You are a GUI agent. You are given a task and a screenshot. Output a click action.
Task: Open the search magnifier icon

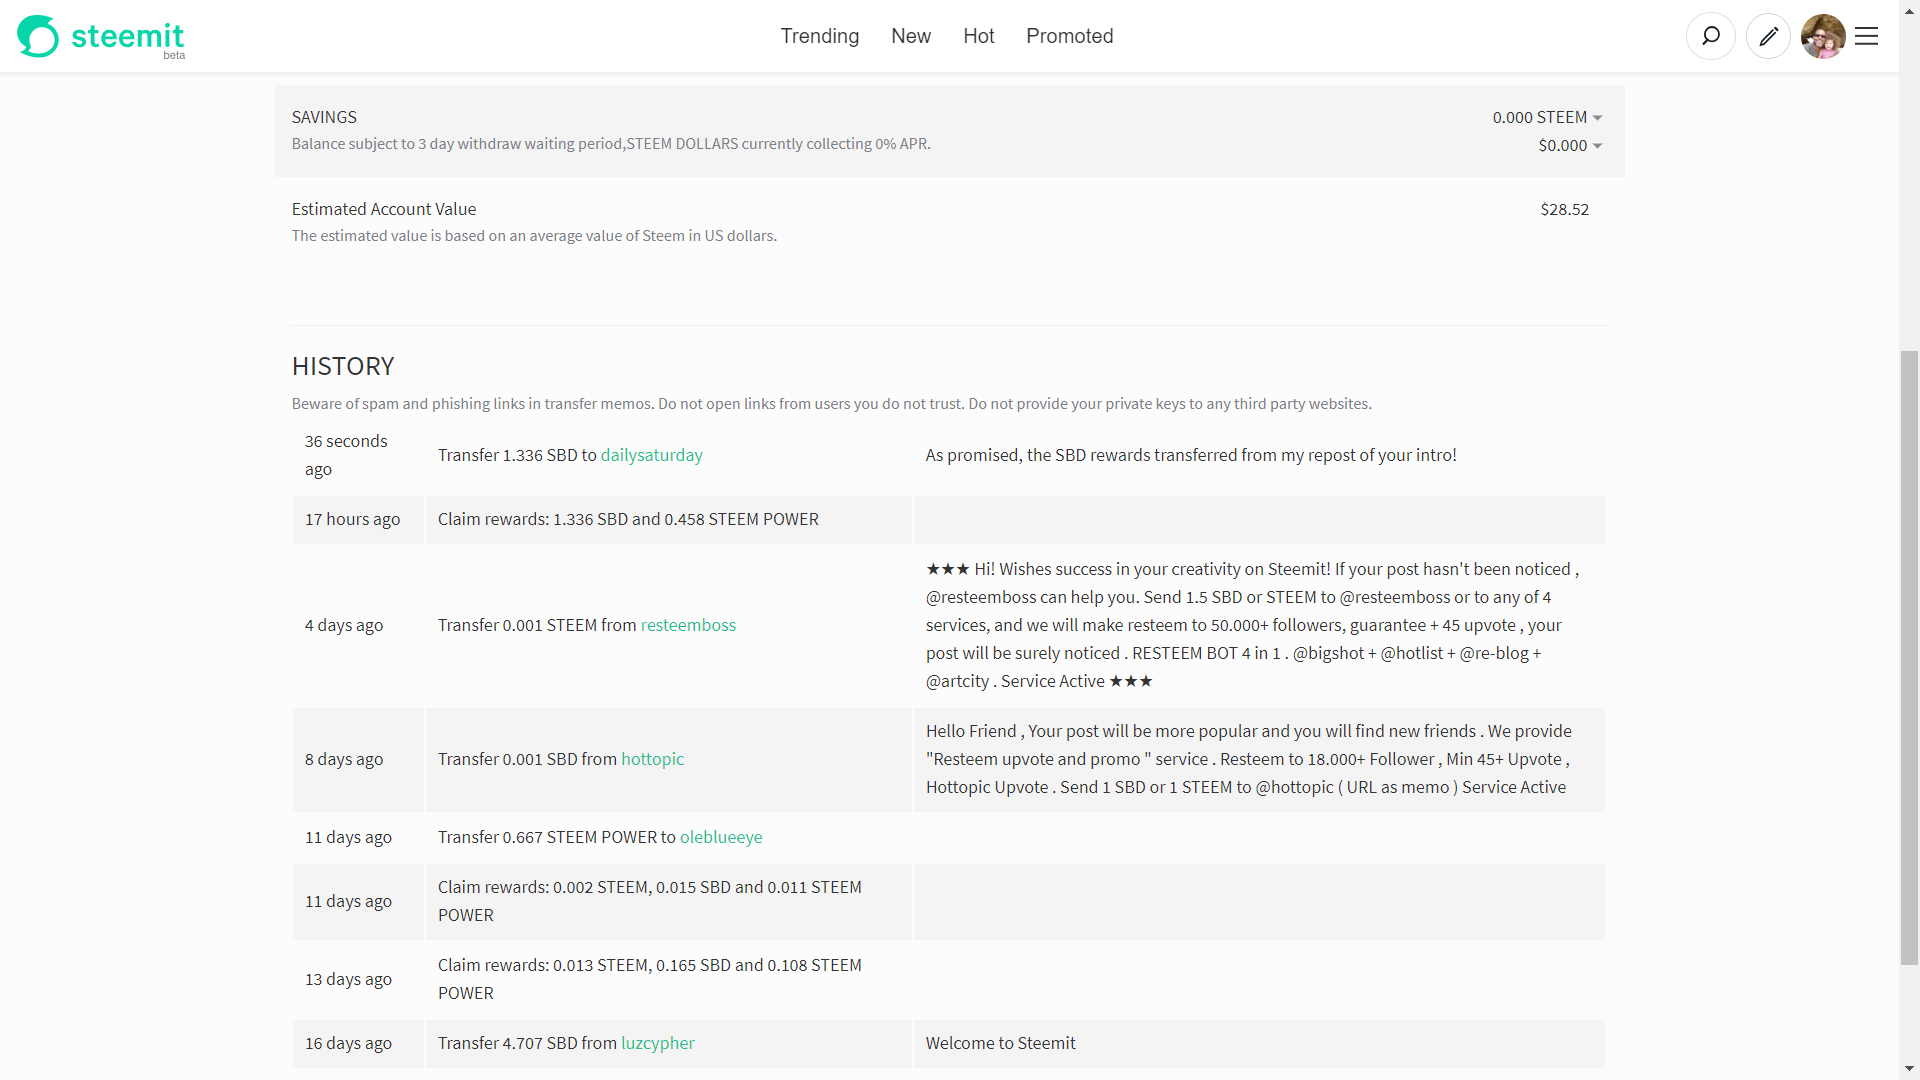(1710, 36)
